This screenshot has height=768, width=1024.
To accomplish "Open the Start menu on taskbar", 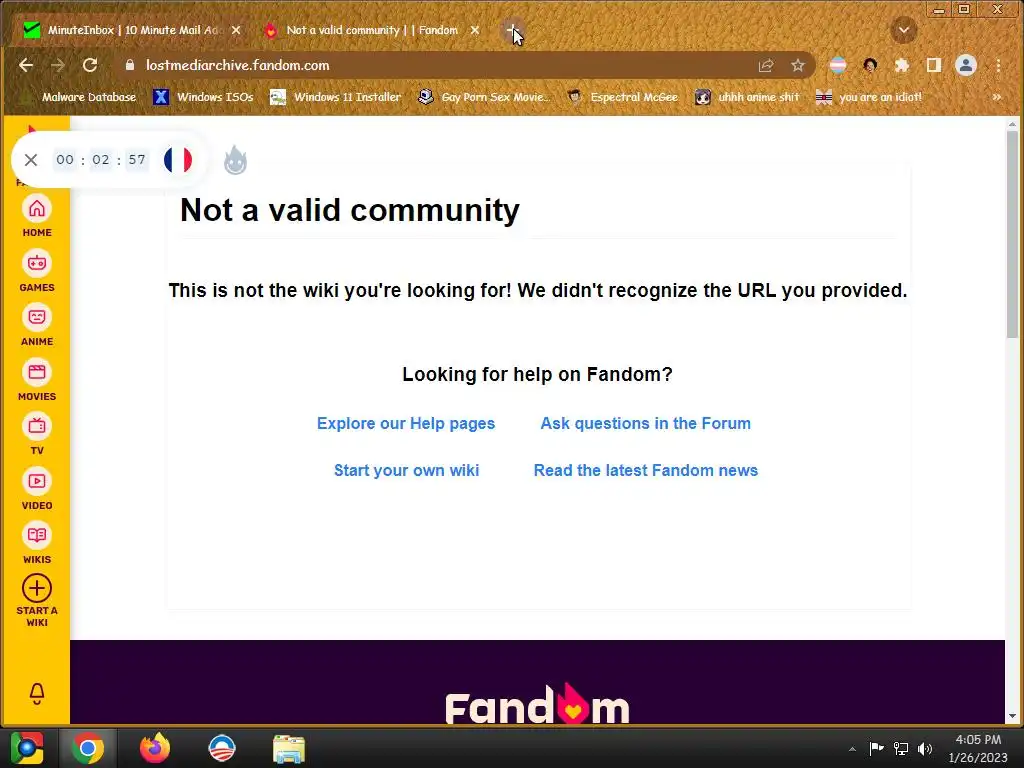I will pyautogui.click(x=27, y=748).
